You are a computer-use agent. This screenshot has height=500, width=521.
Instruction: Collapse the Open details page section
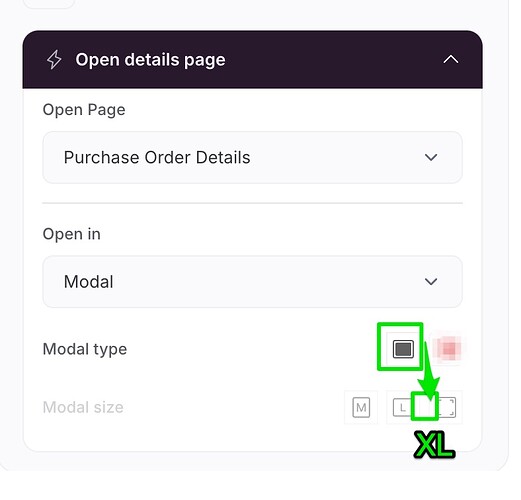(451, 60)
